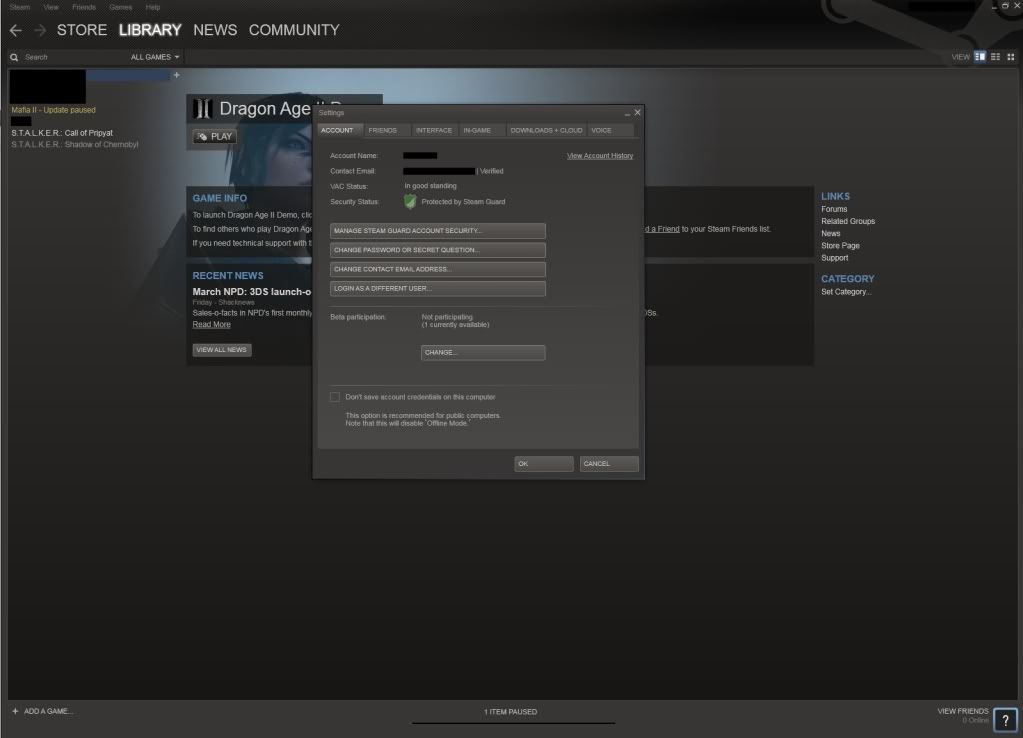
Task: Click View All News button
Action: tap(222, 350)
